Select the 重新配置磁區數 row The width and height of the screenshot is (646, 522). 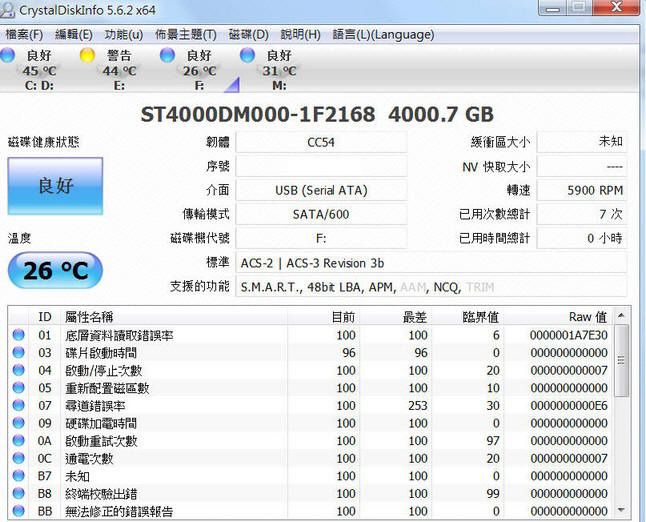point(311,388)
